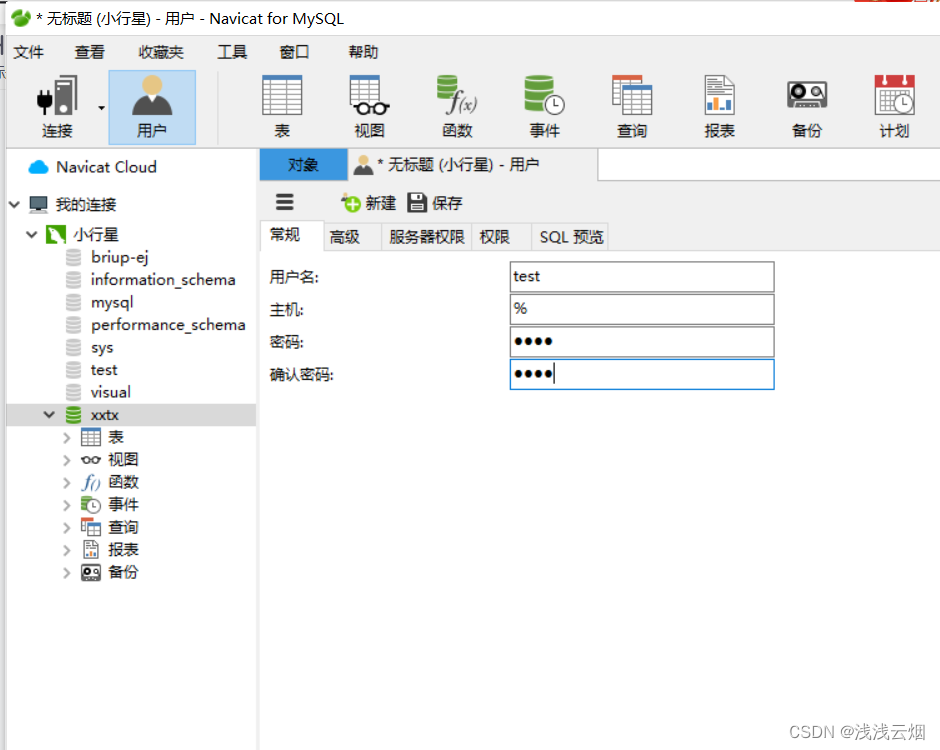Select the performance_schema database
Viewport: 940px width, 750px height.
(x=168, y=325)
